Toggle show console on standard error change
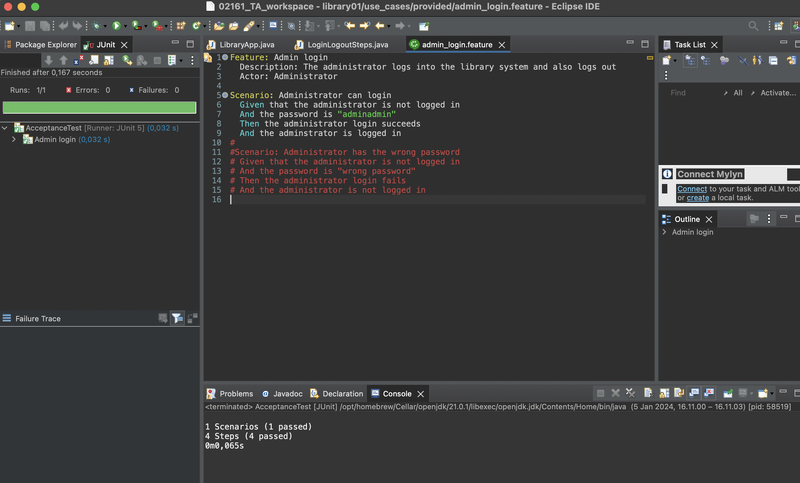Image resolution: width=800 pixels, height=483 pixels. (x=709, y=393)
